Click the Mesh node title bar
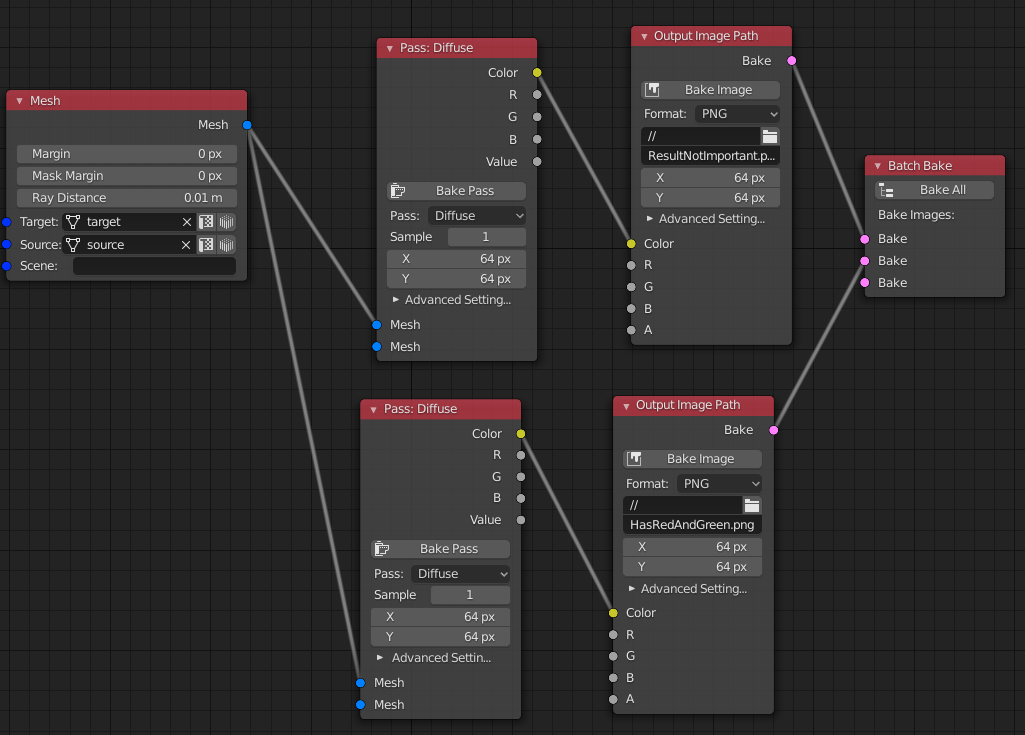 (x=127, y=101)
